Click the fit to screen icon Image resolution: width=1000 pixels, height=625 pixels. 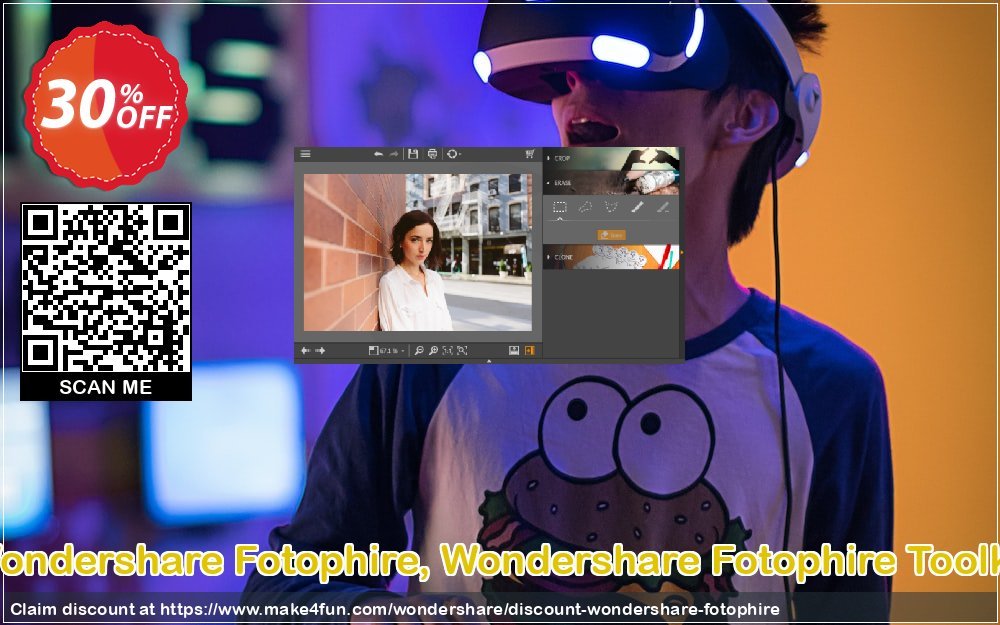click(x=462, y=350)
